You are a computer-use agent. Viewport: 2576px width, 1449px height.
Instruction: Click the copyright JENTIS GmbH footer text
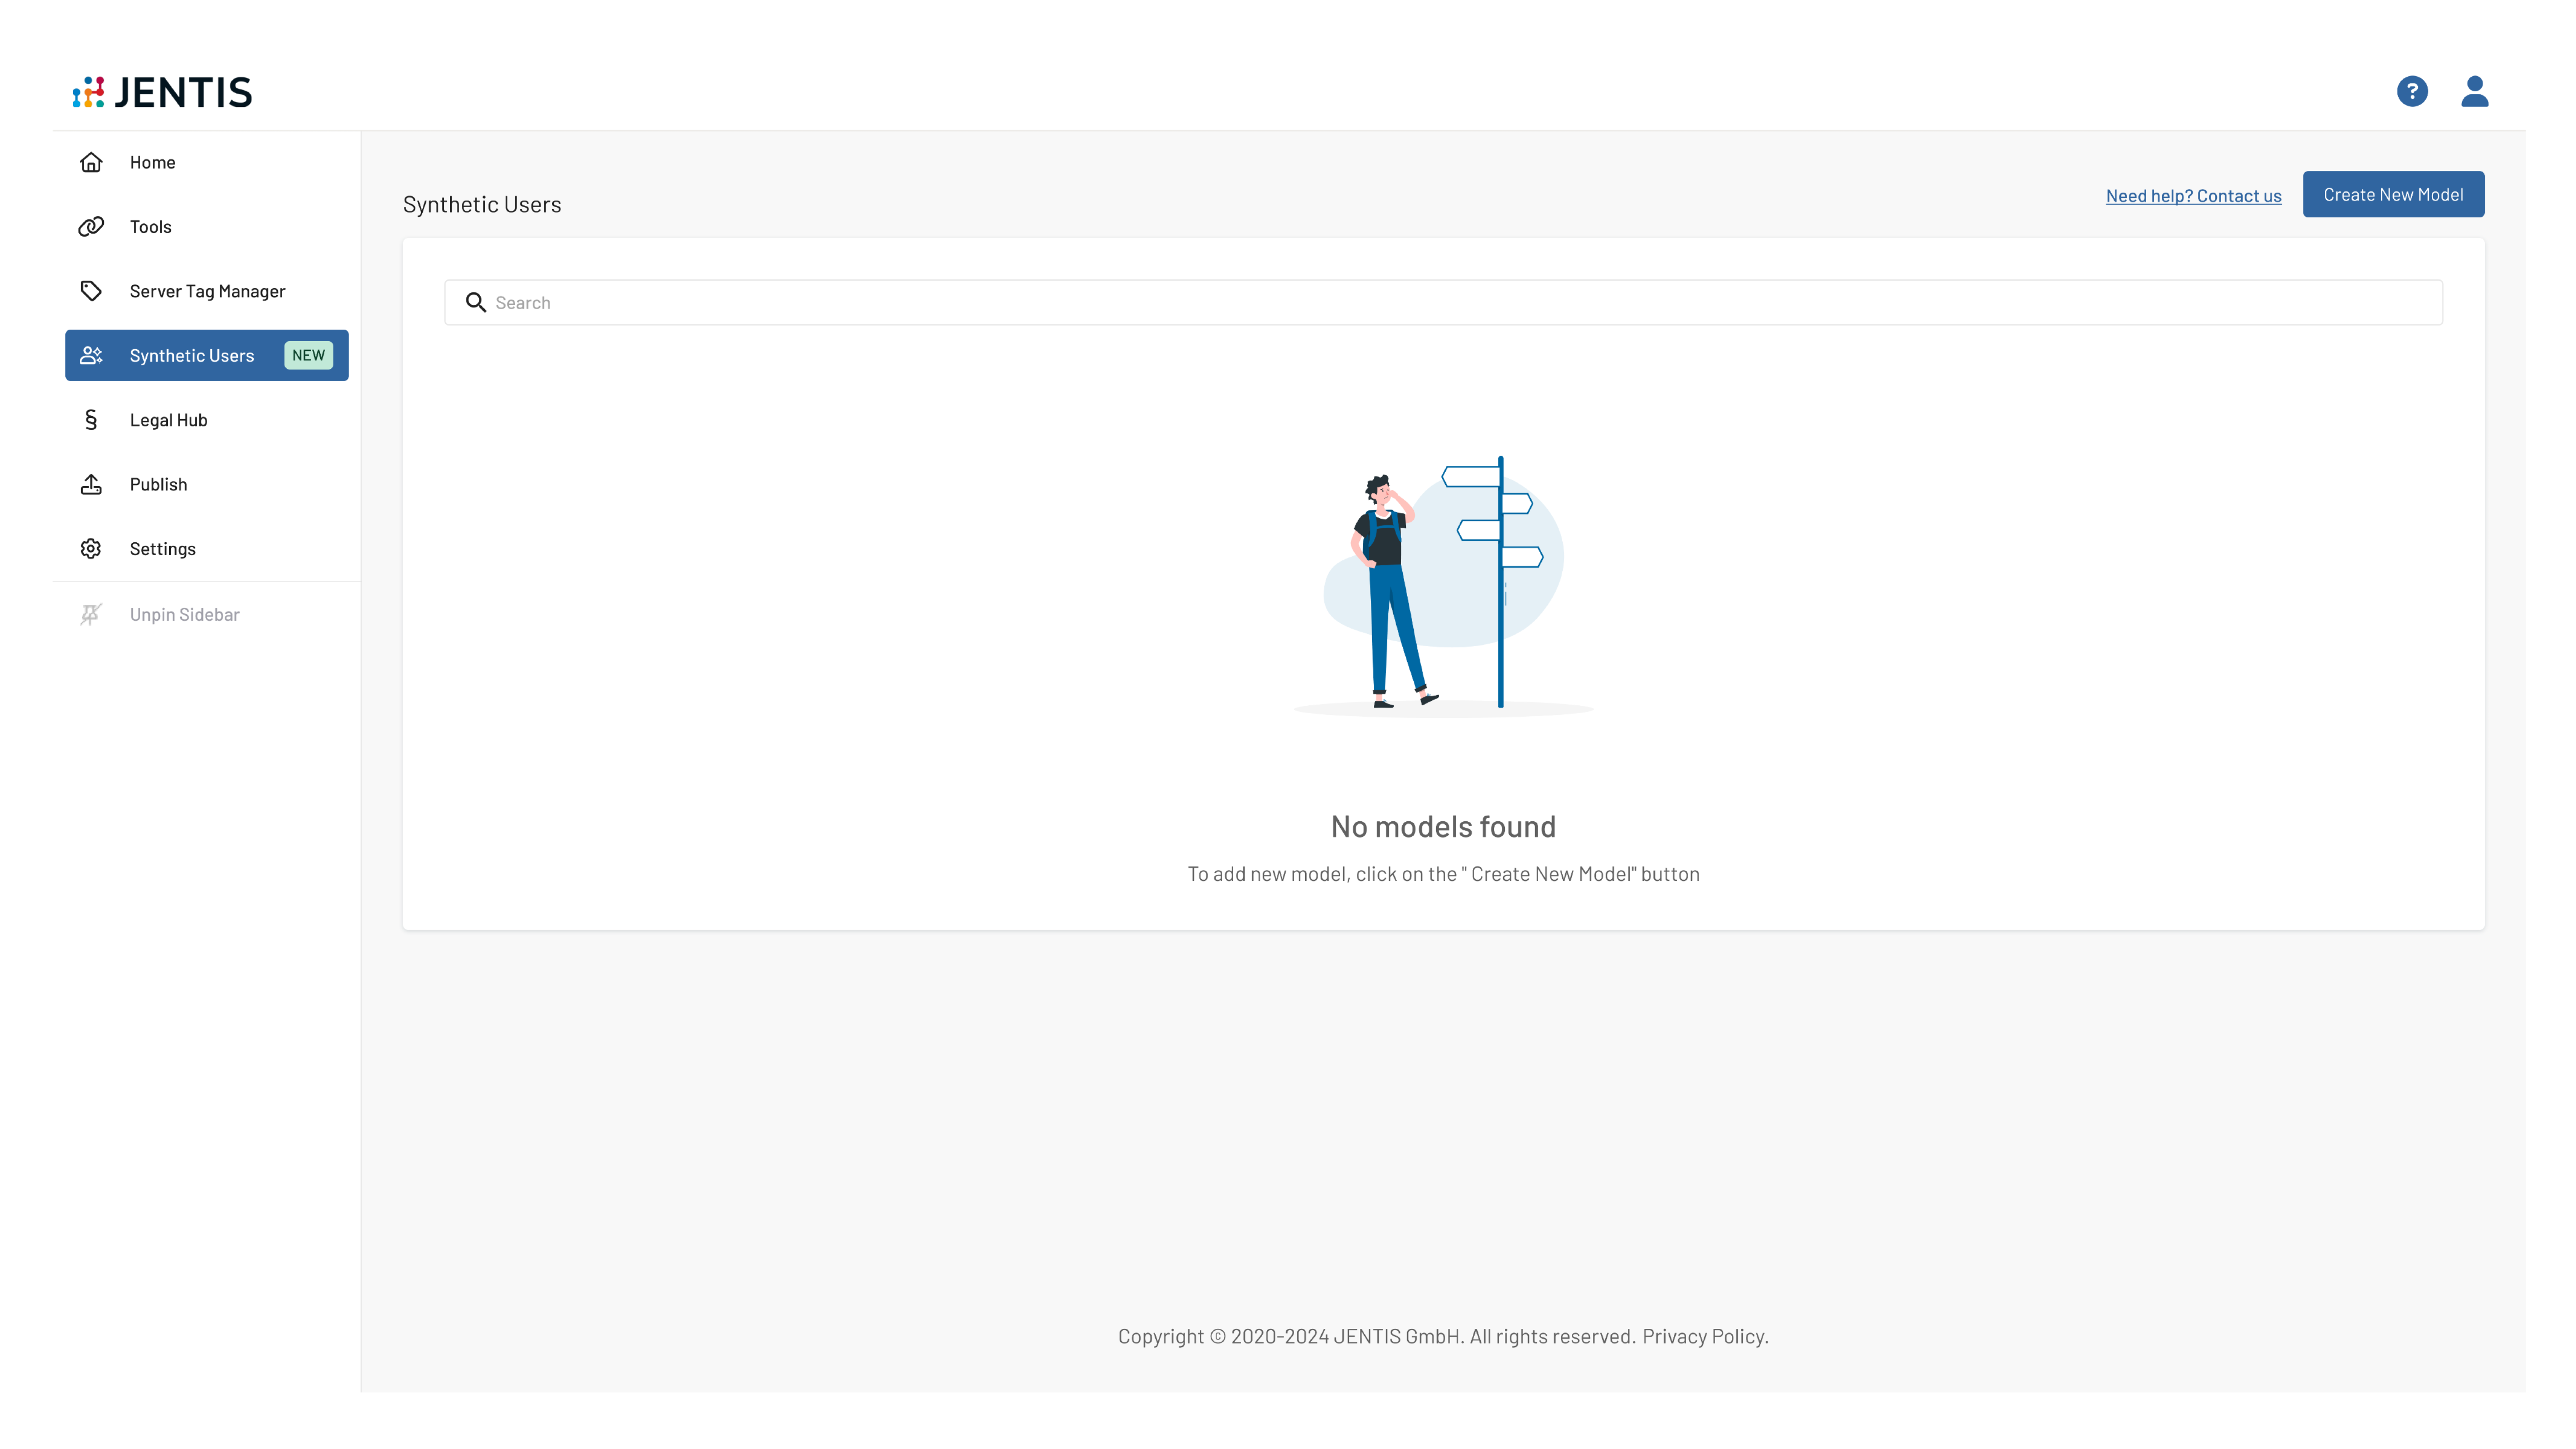(x=1376, y=1337)
